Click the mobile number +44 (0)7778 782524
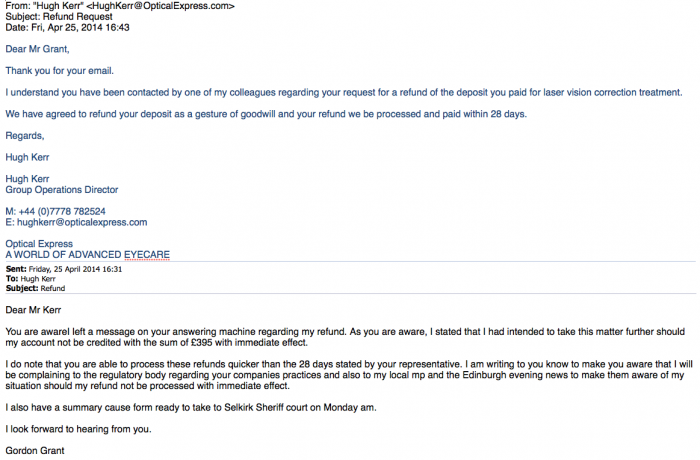700x460 pixels. 62,211
